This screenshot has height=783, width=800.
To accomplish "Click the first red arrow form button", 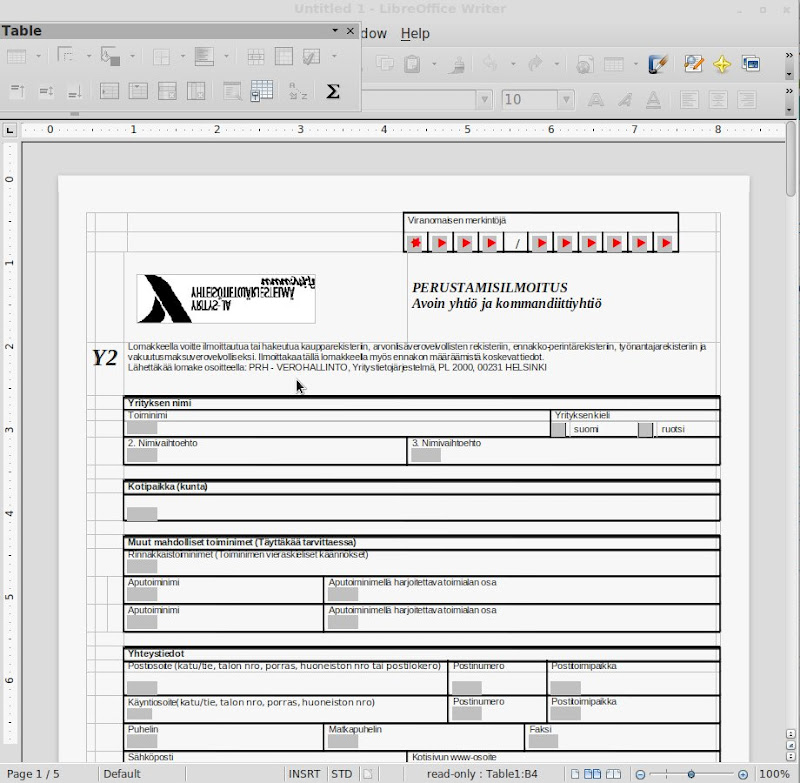I will coord(440,243).
